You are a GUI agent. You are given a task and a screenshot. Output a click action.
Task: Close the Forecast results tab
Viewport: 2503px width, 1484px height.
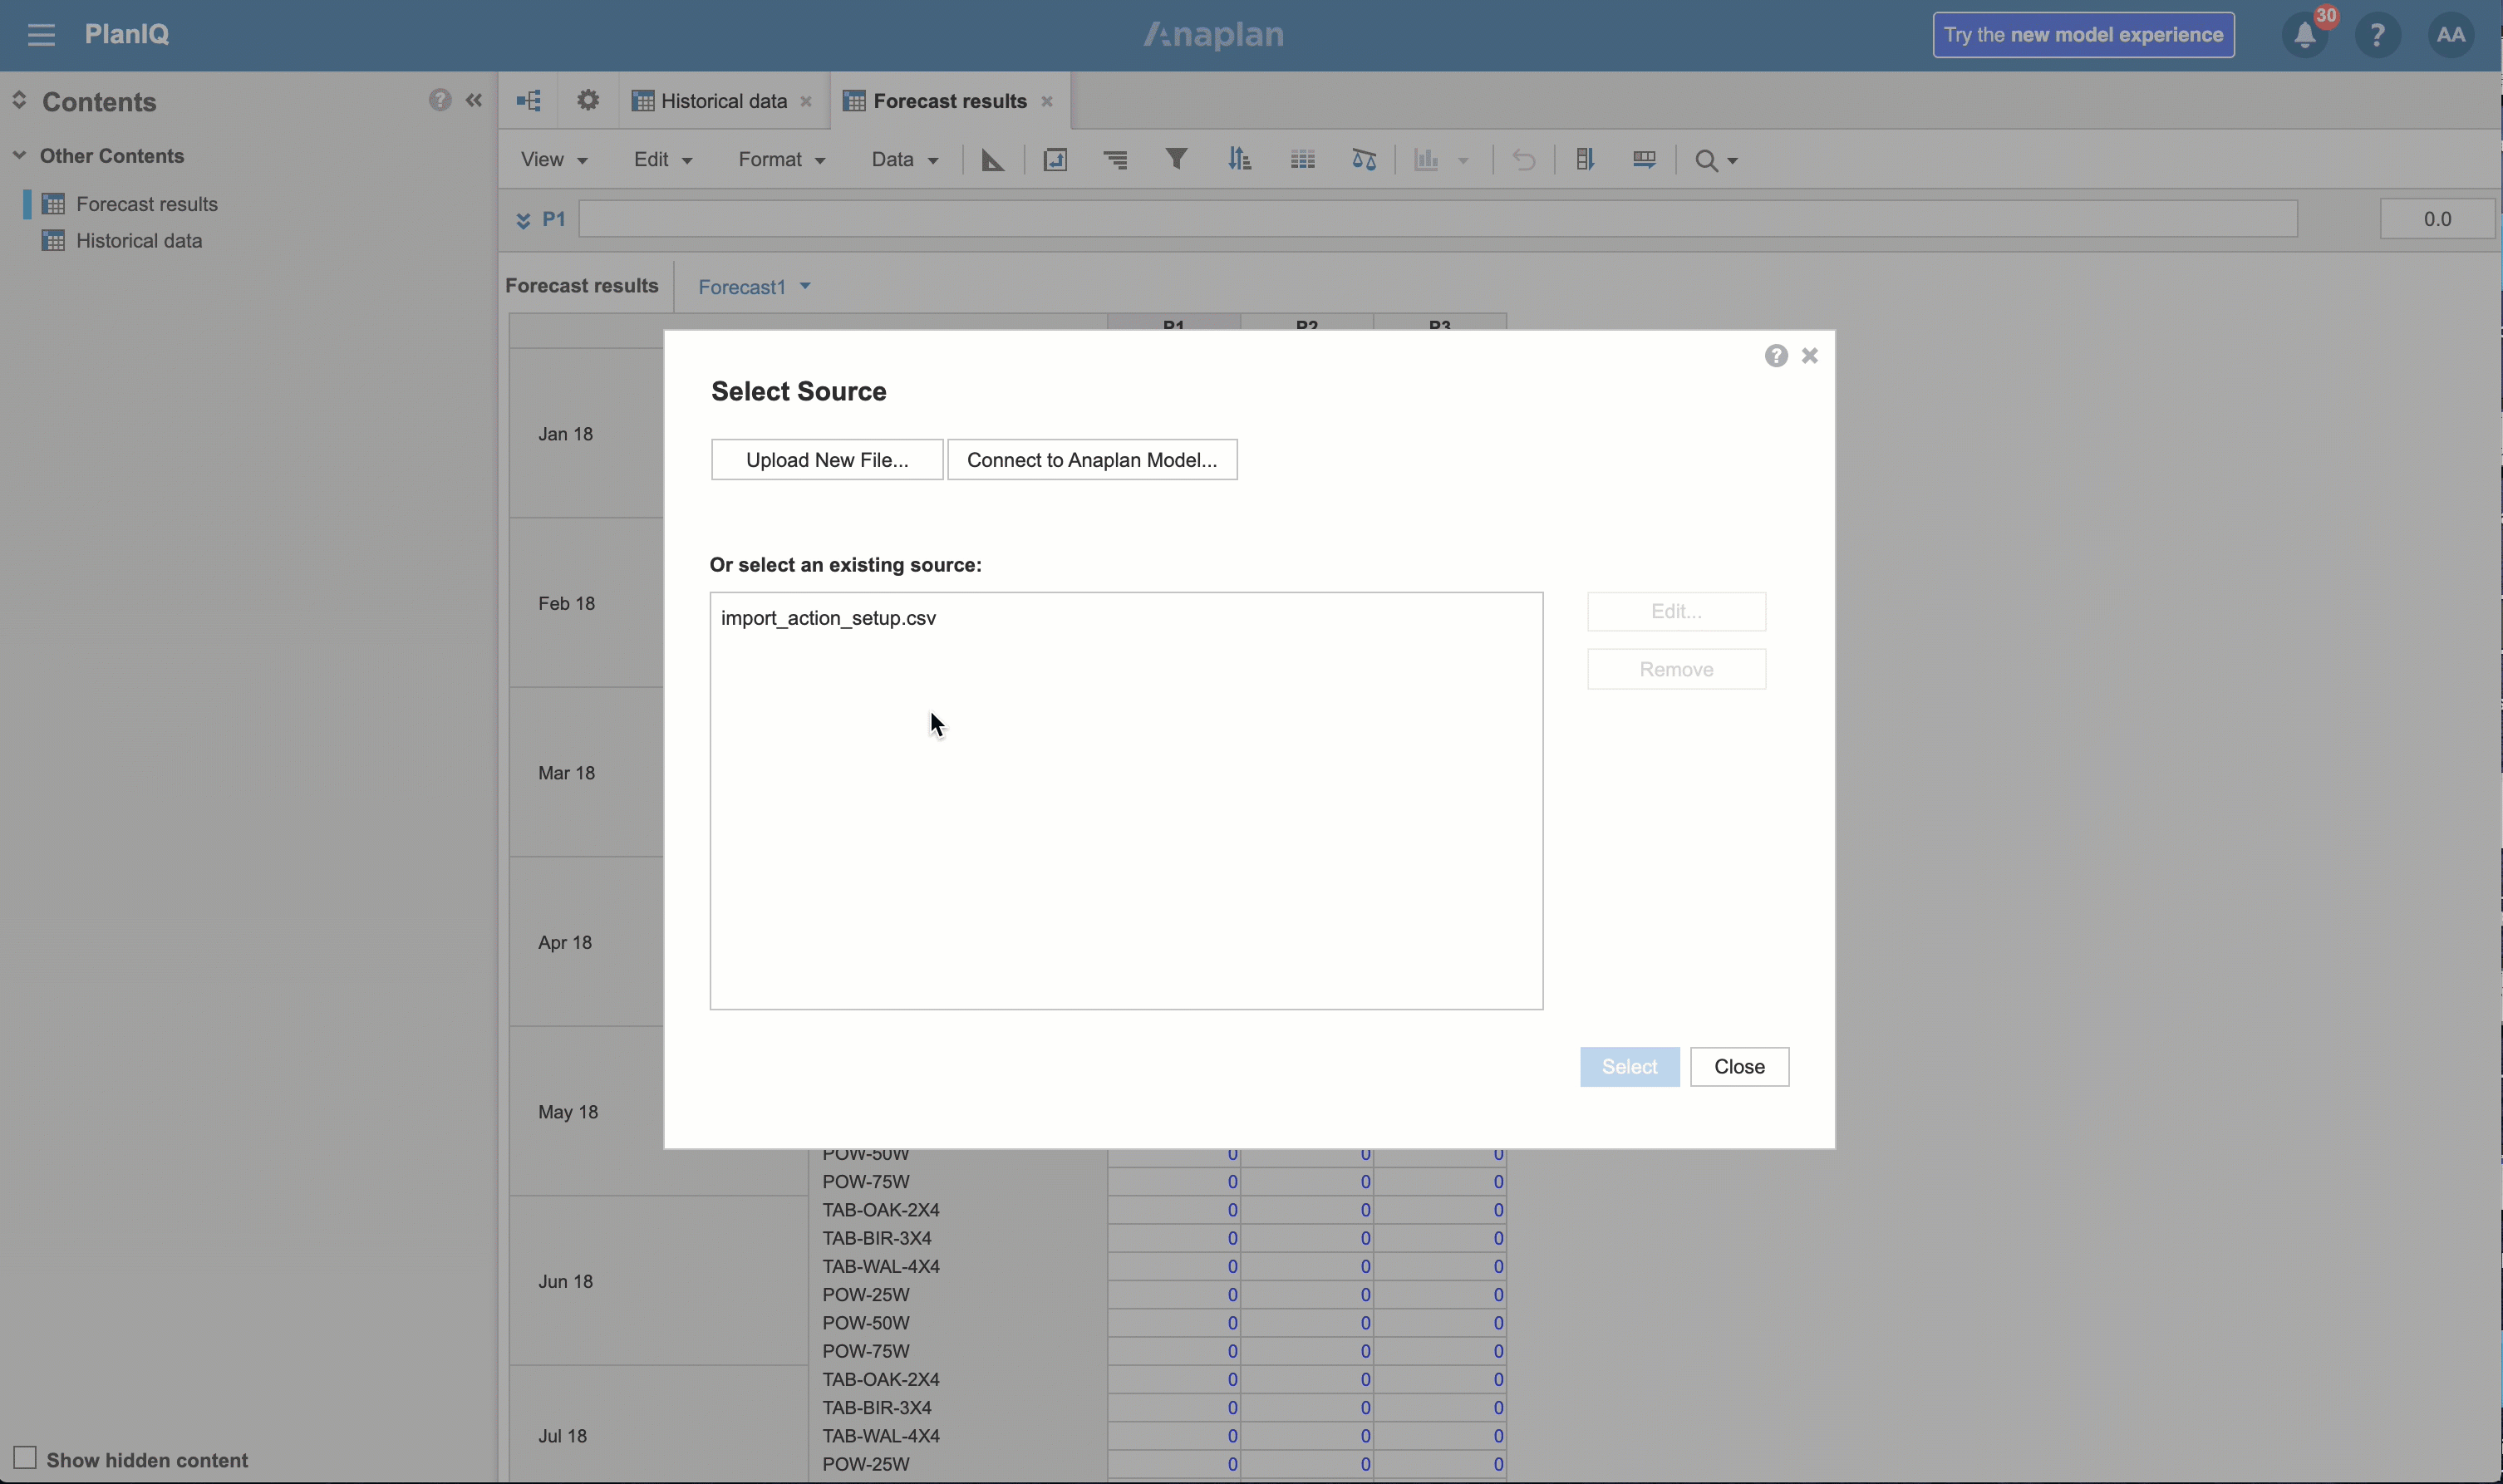click(x=1047, y=101)
